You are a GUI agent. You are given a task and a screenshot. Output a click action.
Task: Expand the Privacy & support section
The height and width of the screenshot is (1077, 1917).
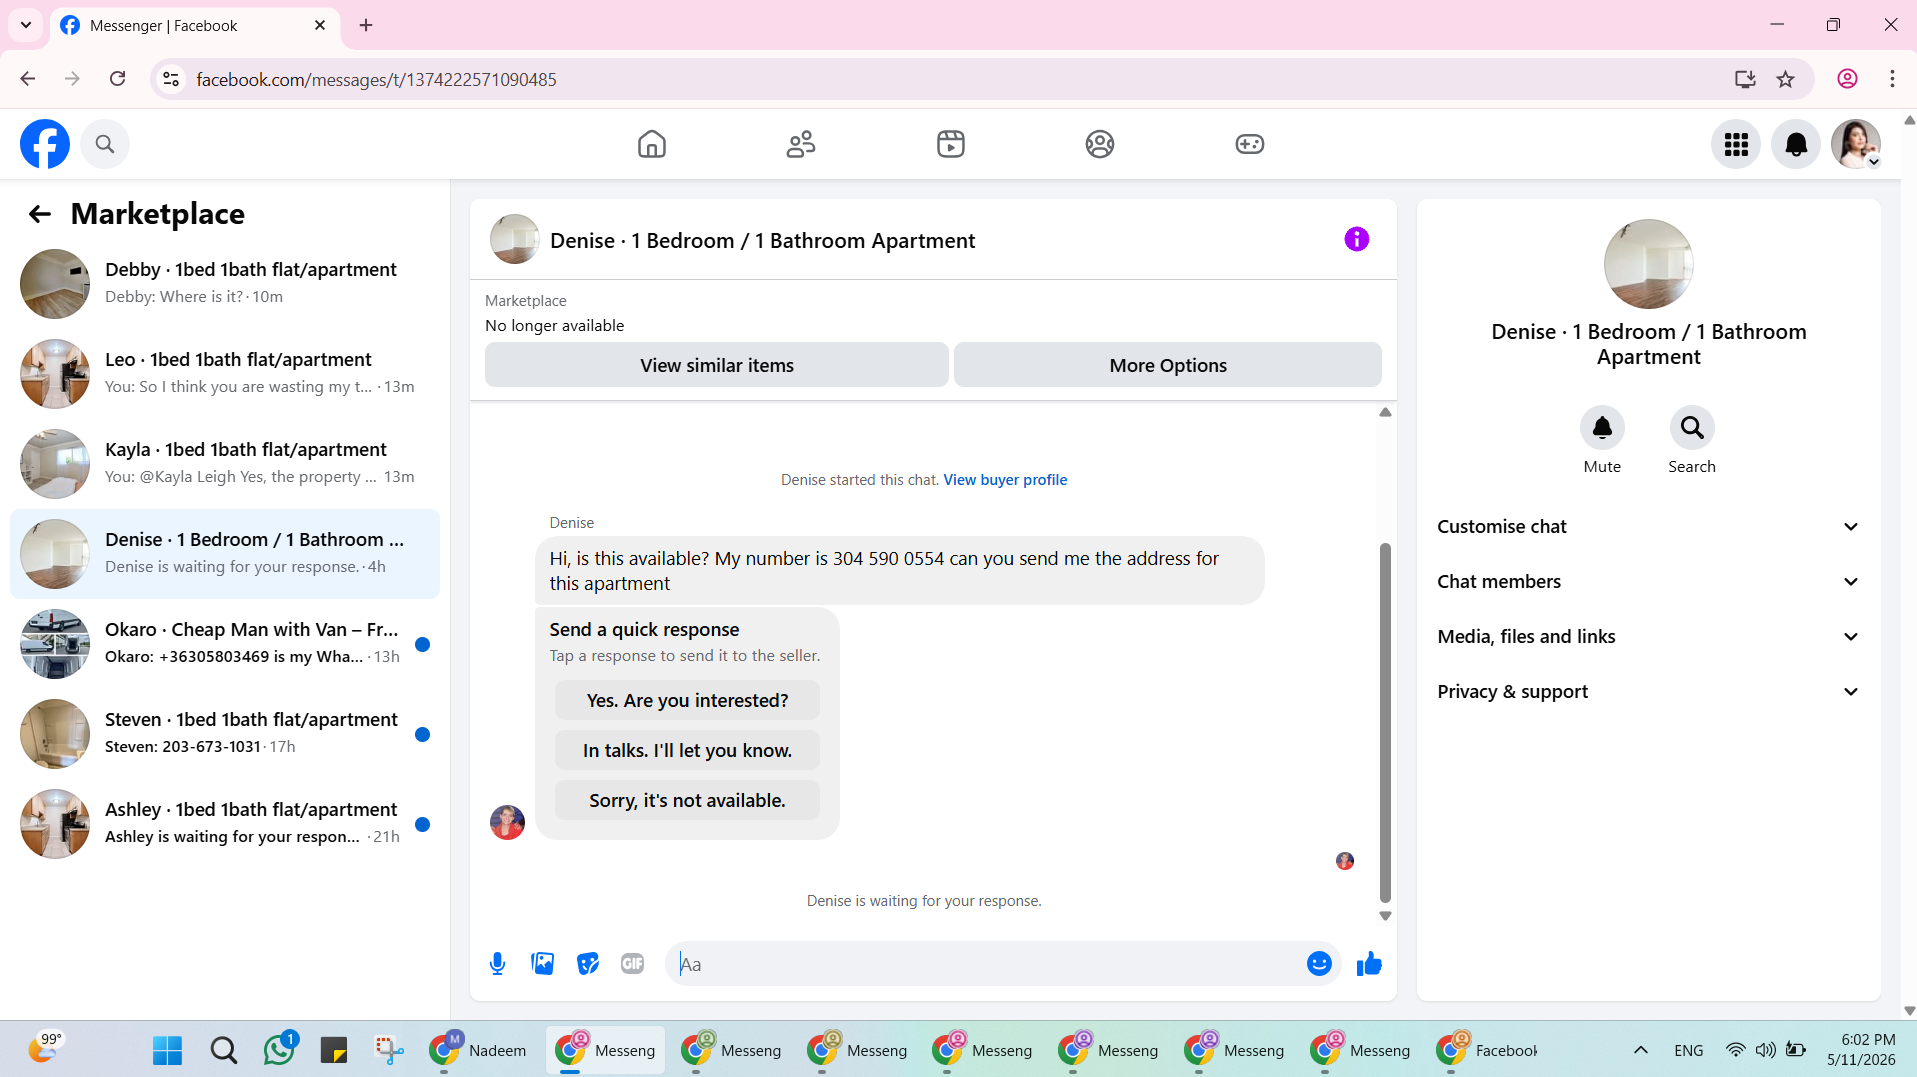tap(1648, 692)
